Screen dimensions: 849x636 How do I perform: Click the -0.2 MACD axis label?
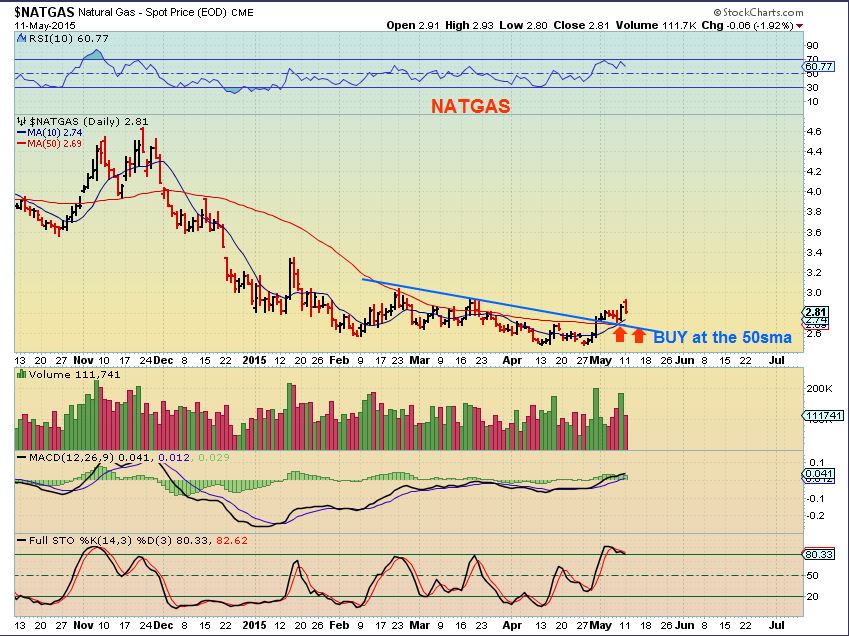(816, 515)
